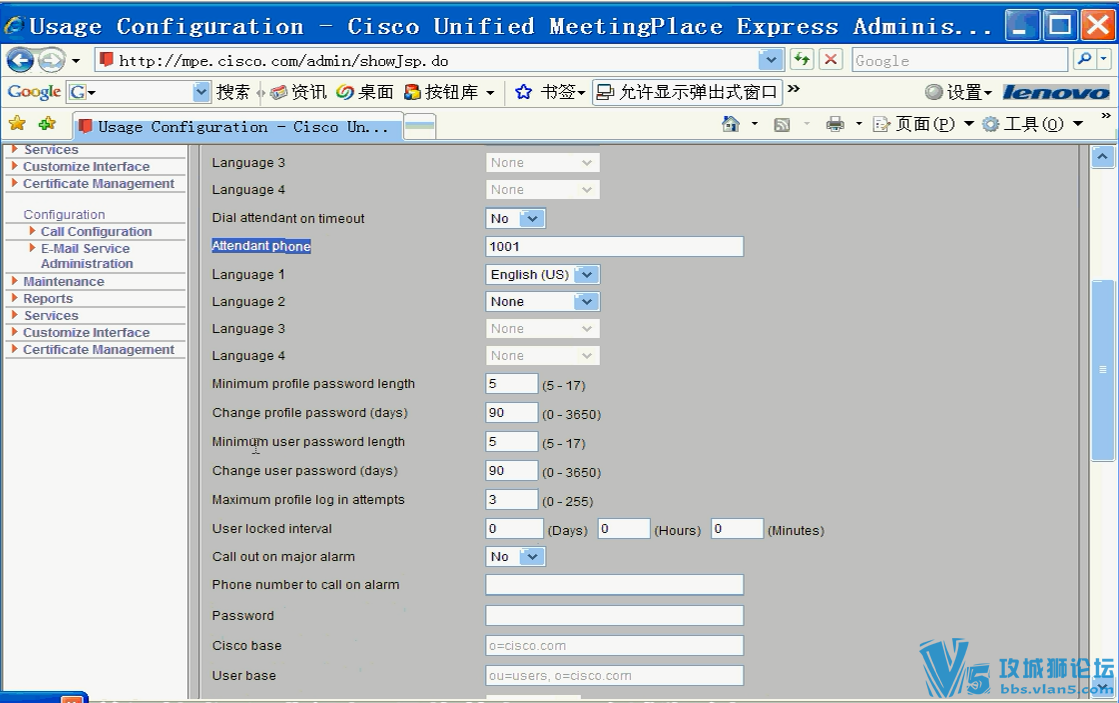This screenshot has height=703, width=1119.
Task: Click the User locked interval Minutes field
Action: [x=737, y=529]
